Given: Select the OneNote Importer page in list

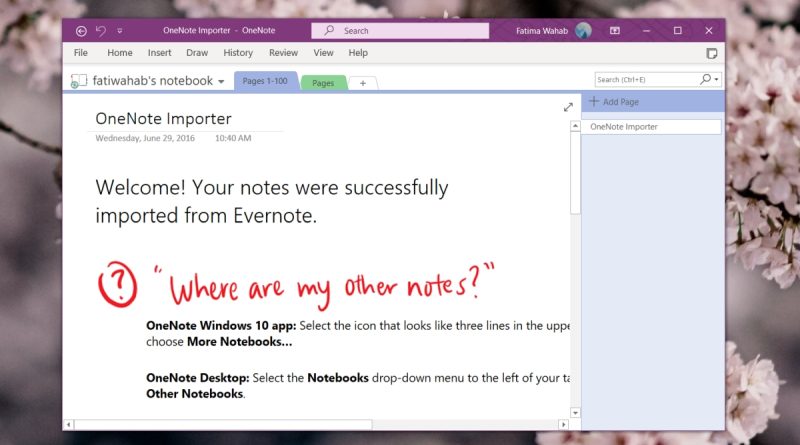Looking at the screenshot, I should point(652,127).
